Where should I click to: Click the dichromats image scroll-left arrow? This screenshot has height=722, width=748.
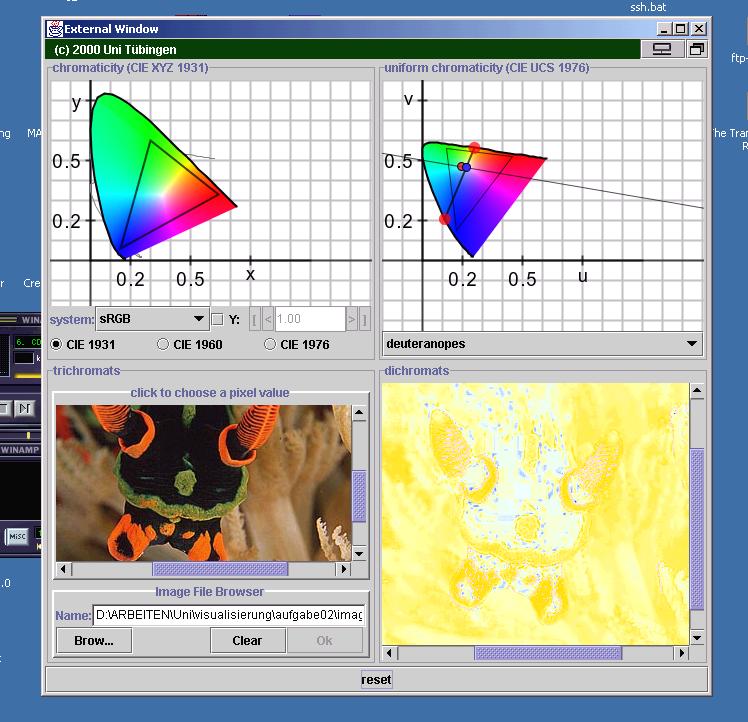pos(390,653)
